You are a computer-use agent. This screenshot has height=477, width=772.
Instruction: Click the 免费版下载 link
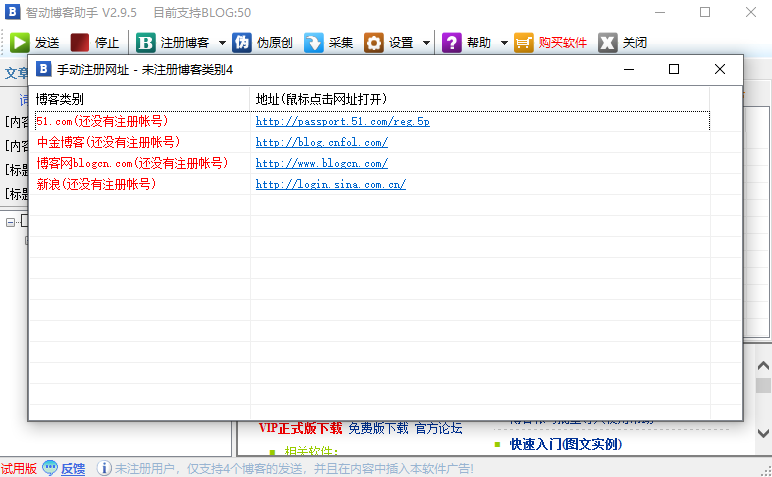coord(378,428)
